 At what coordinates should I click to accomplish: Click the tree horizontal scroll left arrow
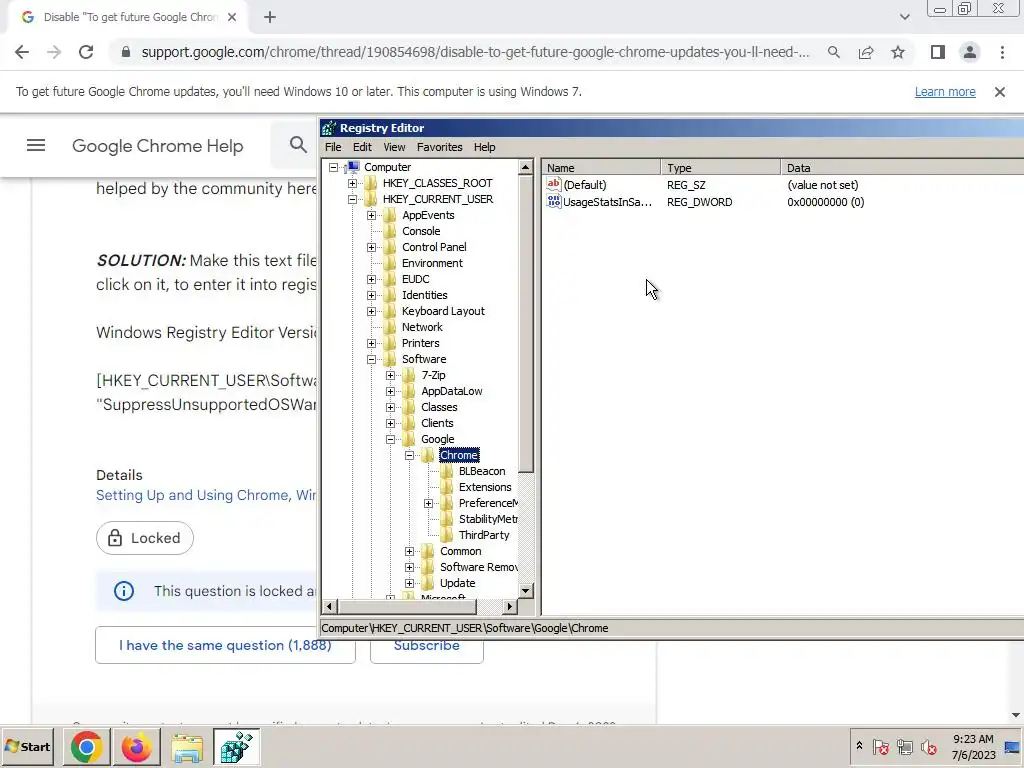[329, 607]
